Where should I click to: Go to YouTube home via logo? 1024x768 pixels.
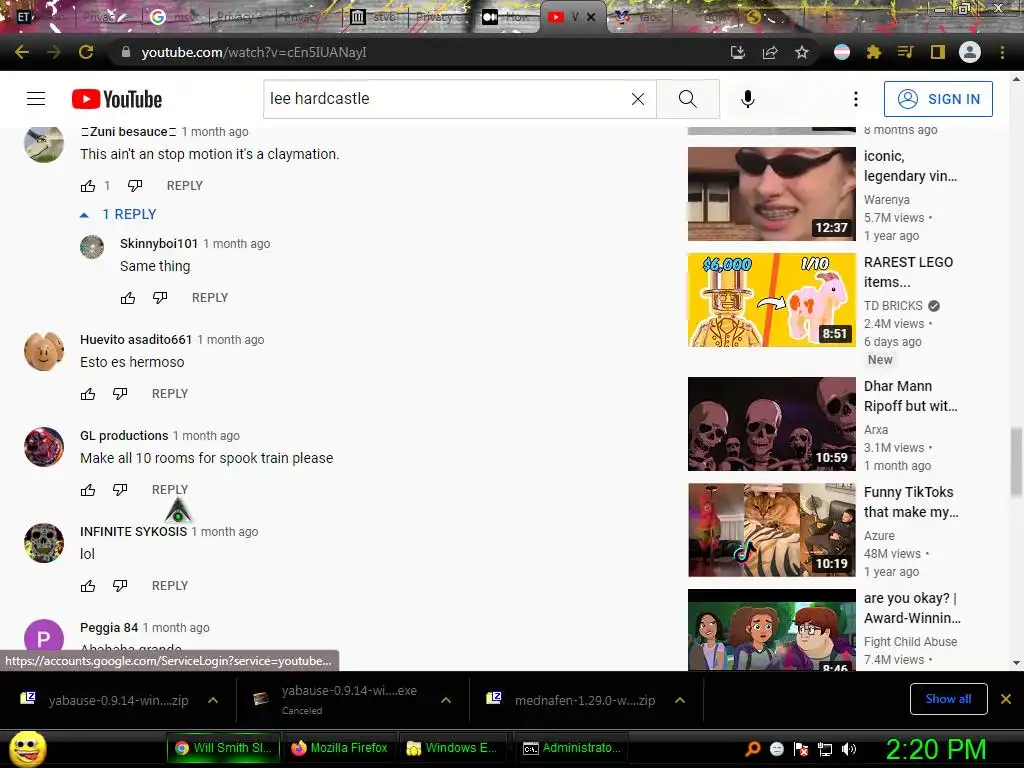[117, 99]
